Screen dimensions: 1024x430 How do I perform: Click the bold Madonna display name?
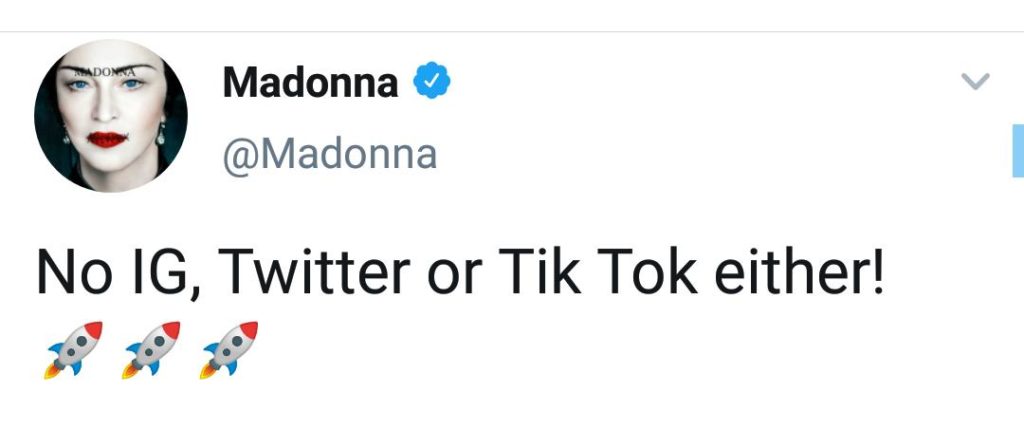pyautogui.click(x=310, y=83)
